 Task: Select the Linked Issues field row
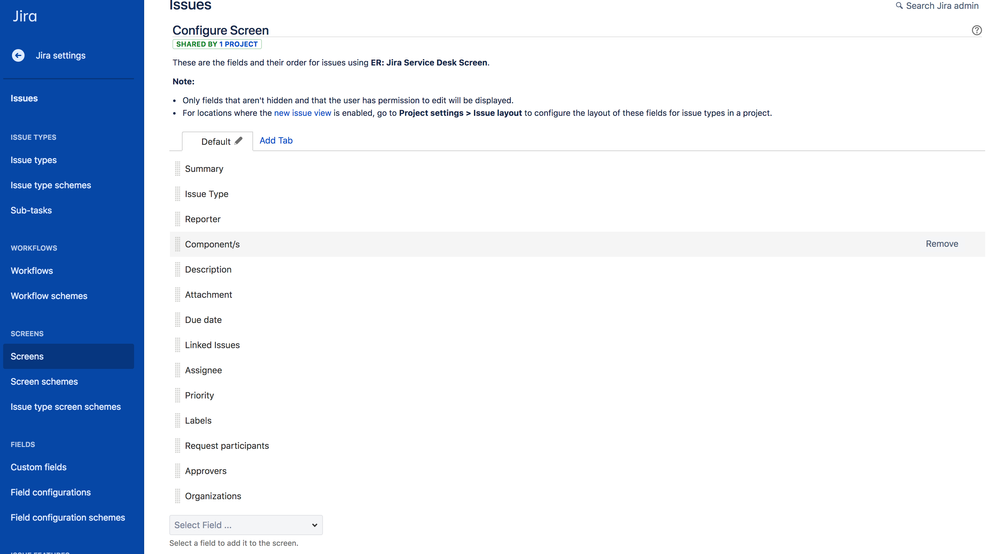pyautogui.click(x=577, y=344)
